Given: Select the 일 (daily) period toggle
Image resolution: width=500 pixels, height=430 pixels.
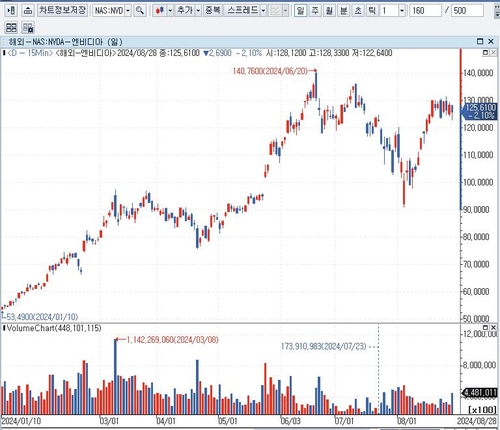Looking at the screenshot, I should 301,11.
